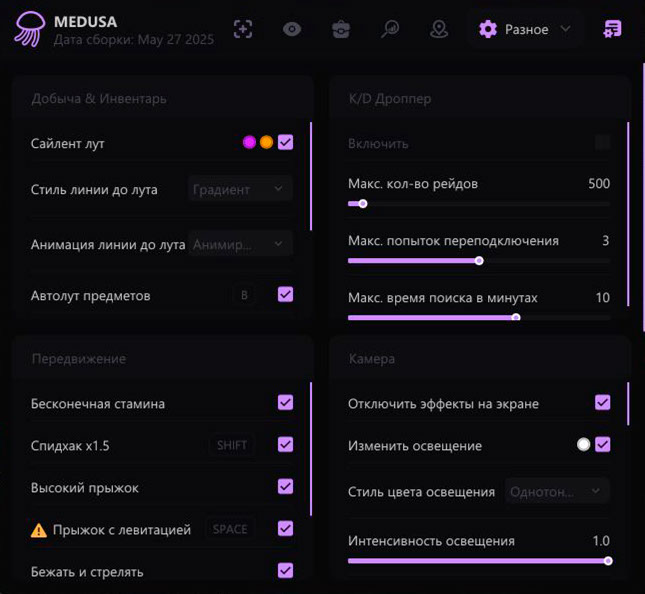This screenshot has height=594, width=645.
Task: Click the warning icon beside Прыжок с левитацией
Action: click(x=39, y=530)
